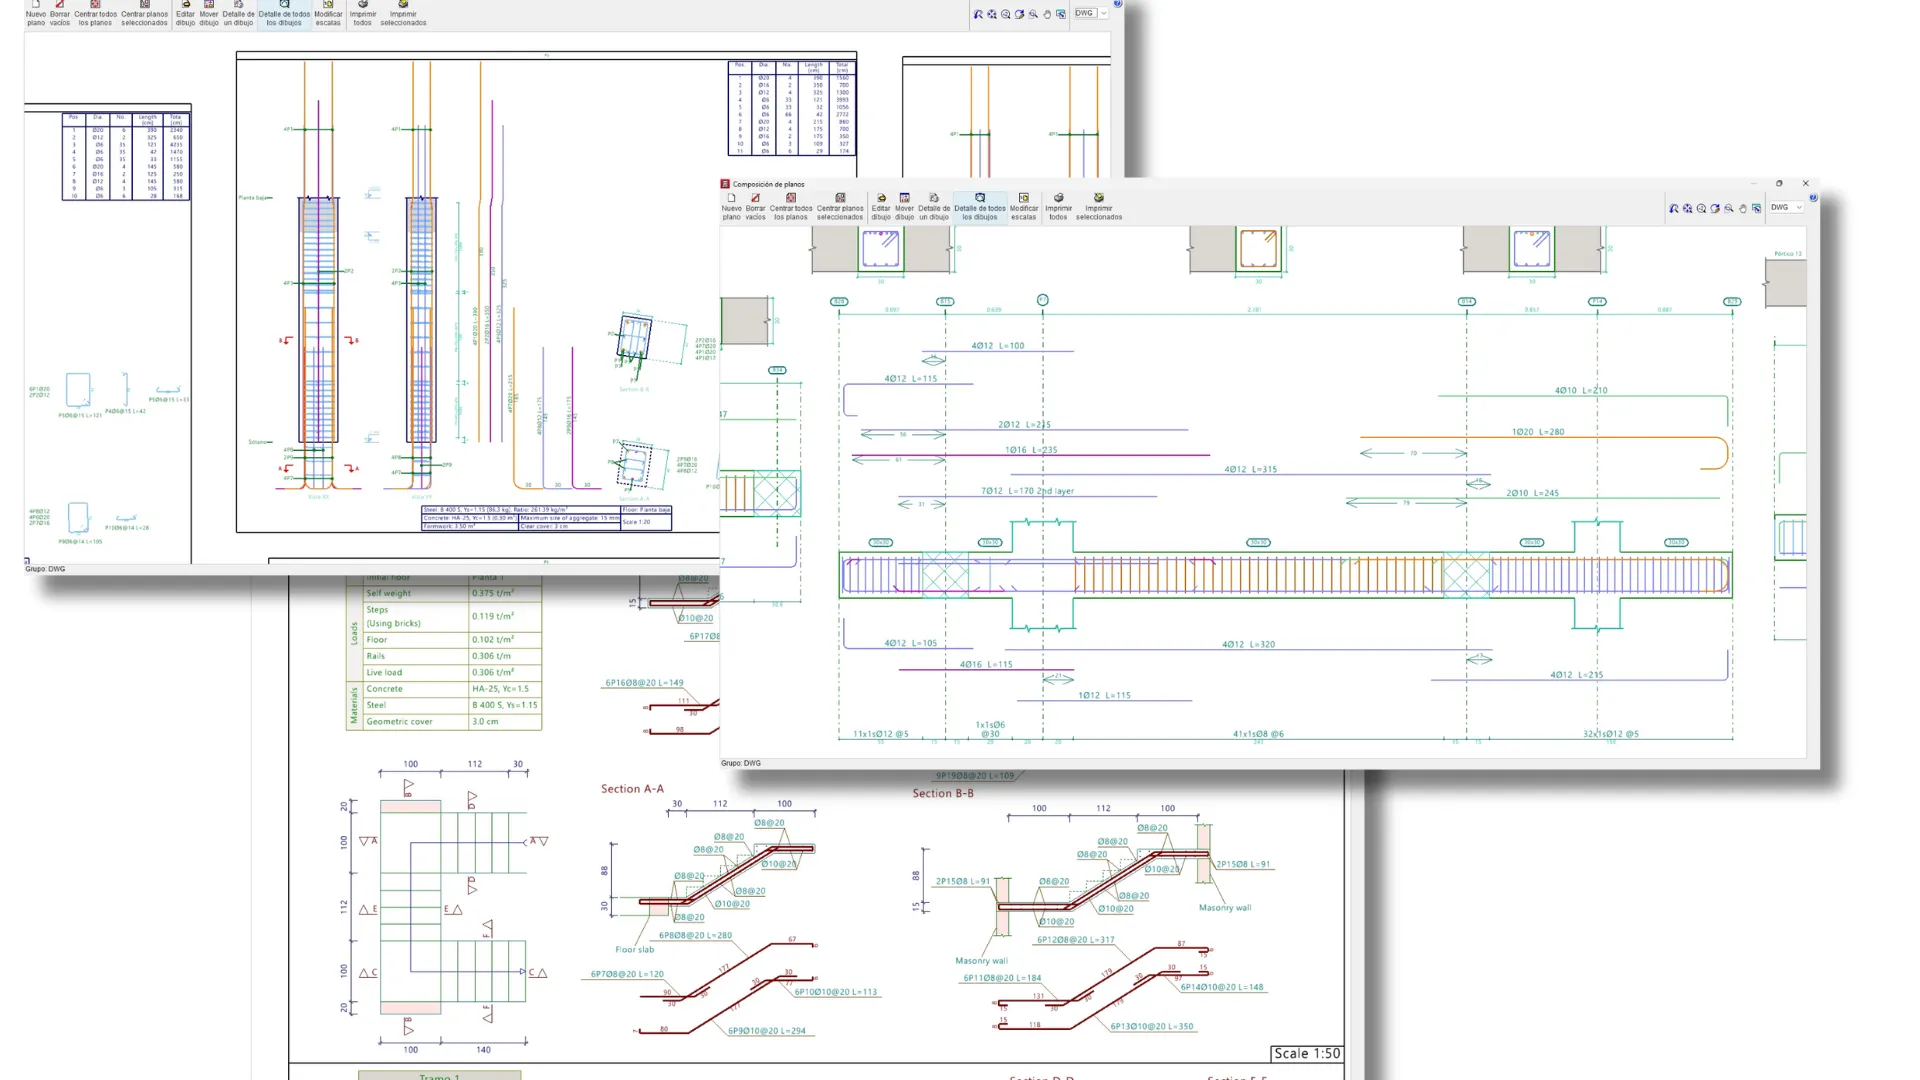This screenshot has height=1080, width=1920.
Task: Click Imprimir todos in the back window
Action: (362, 13)
